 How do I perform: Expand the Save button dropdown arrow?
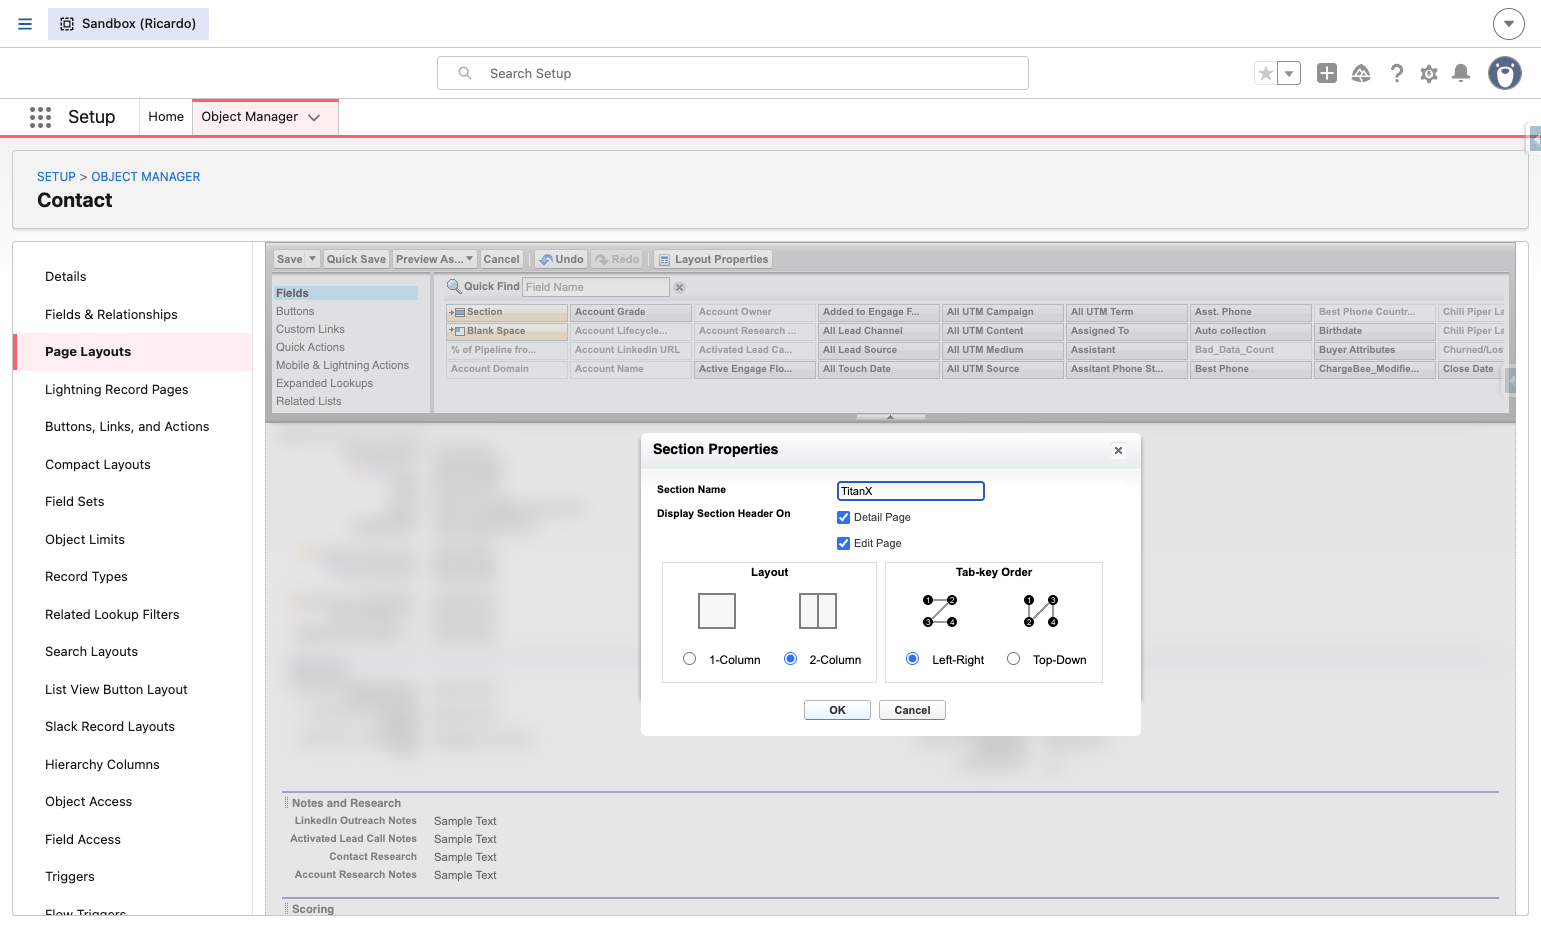[x=313, y=259]
